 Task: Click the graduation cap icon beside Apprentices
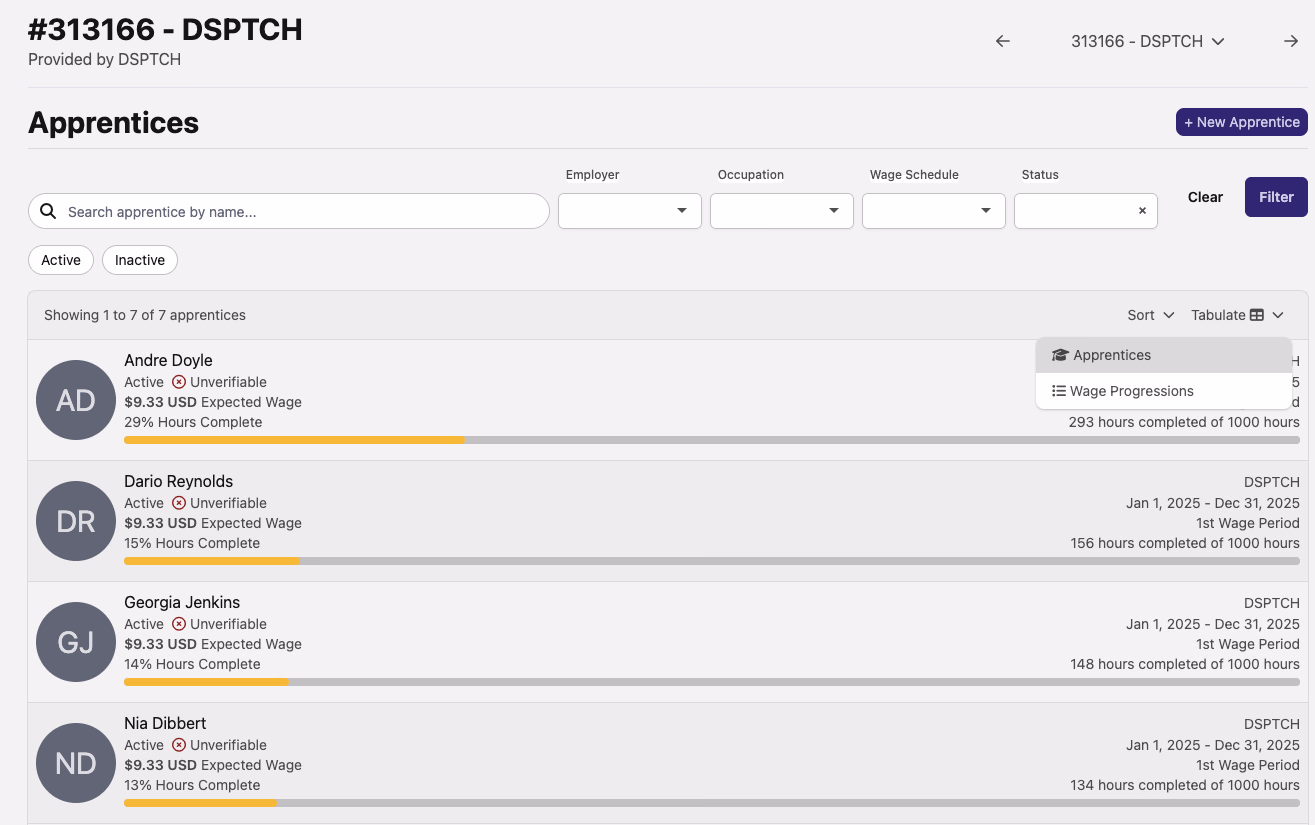coord(1060,355)
